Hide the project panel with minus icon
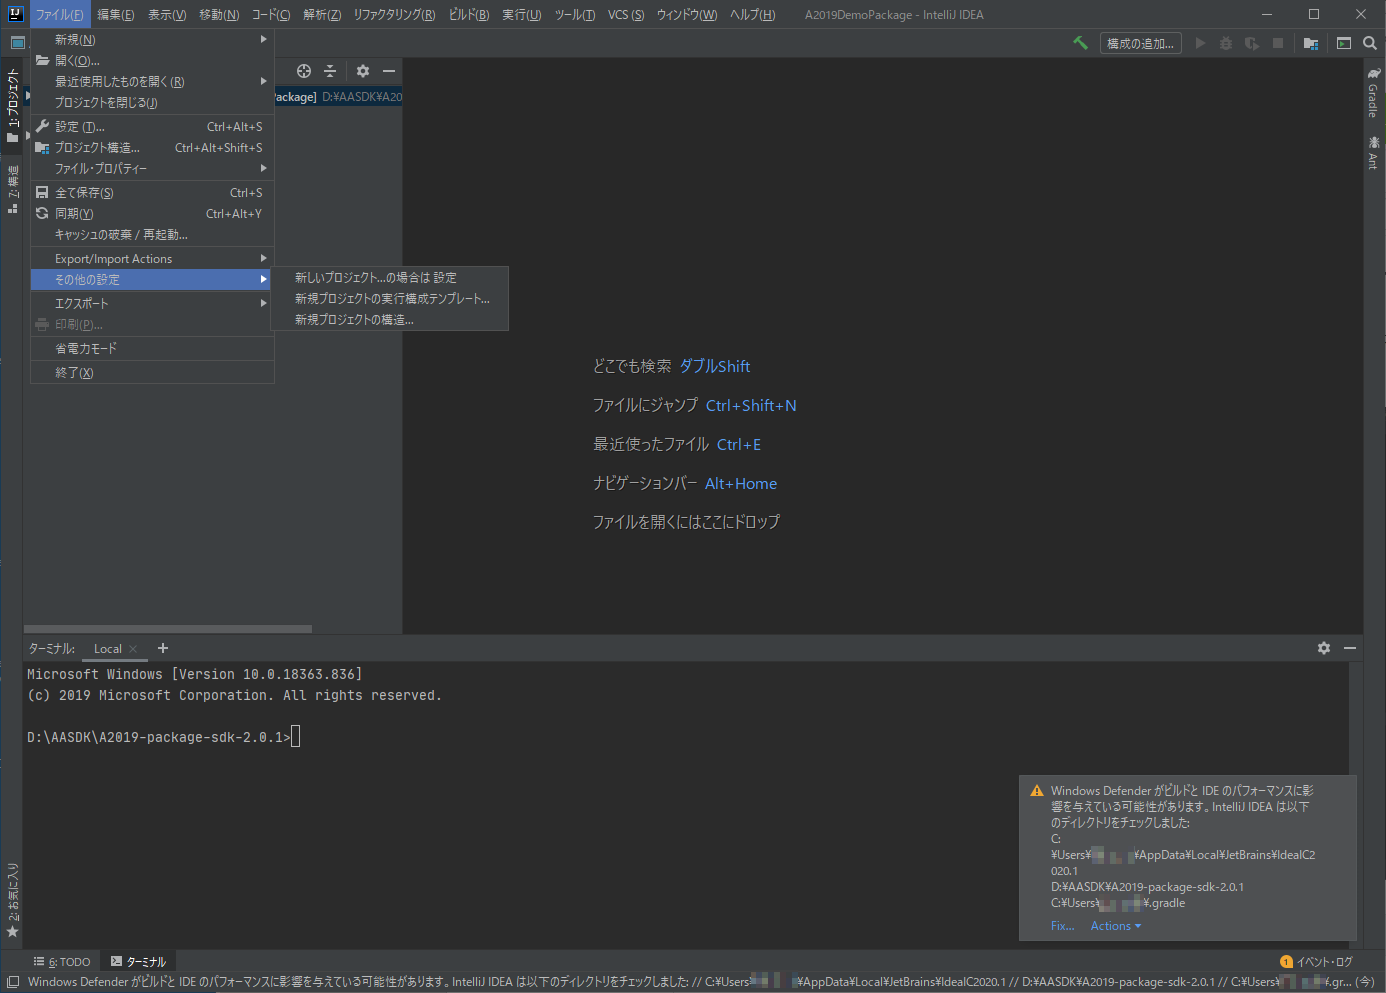The height and width of the screenshot is (993, 1386). (389, 71)
